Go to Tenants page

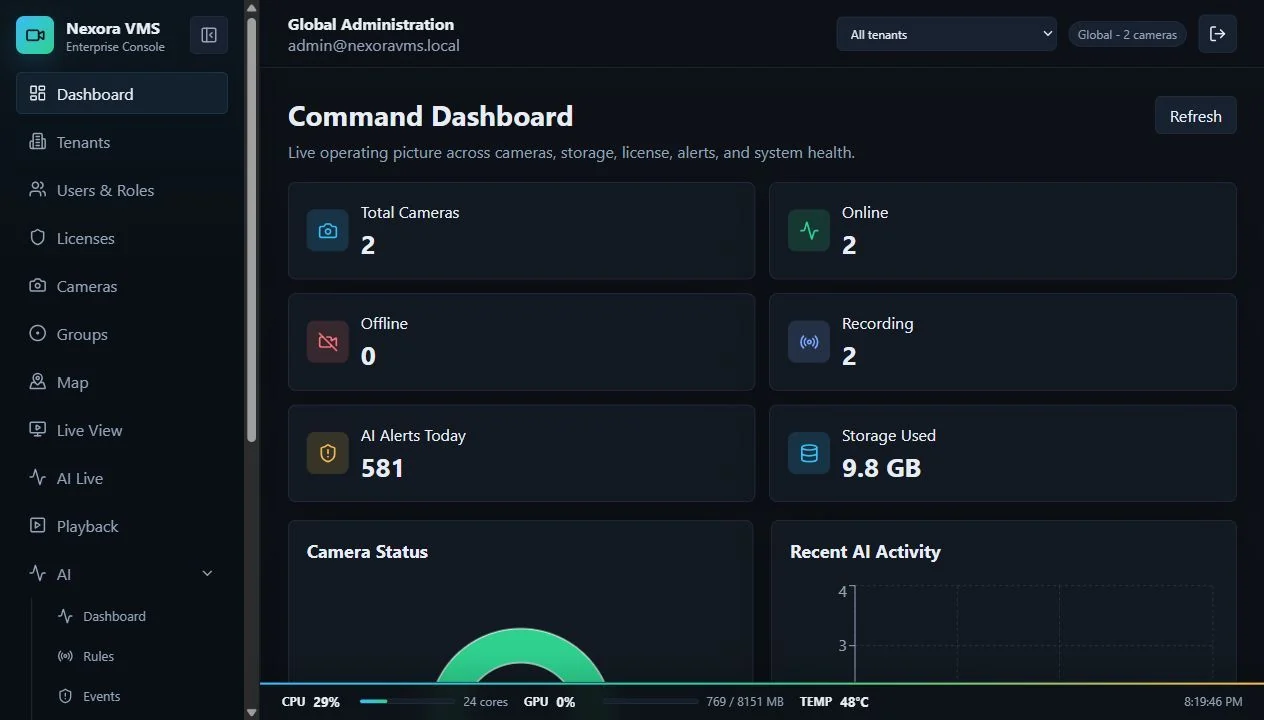pyautogui.click(x=122, y=142)
